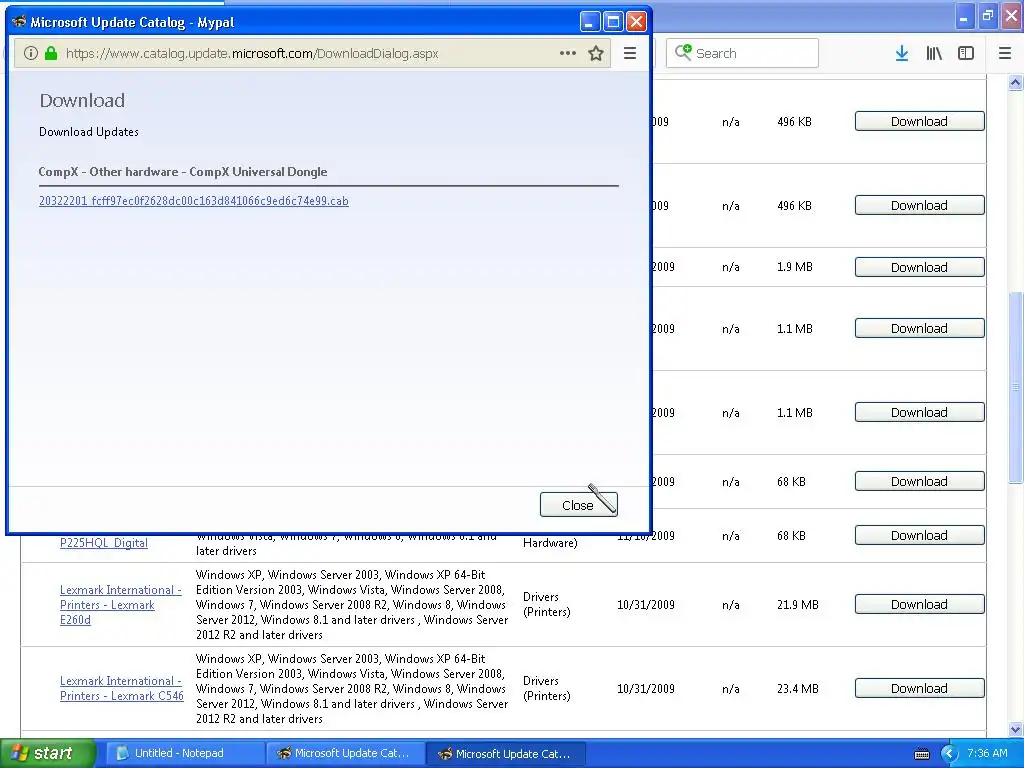Switch to first Microsoft Update Catalog taskbar item
Viewport: 1024px width, 768px height.
click(345, 753)
